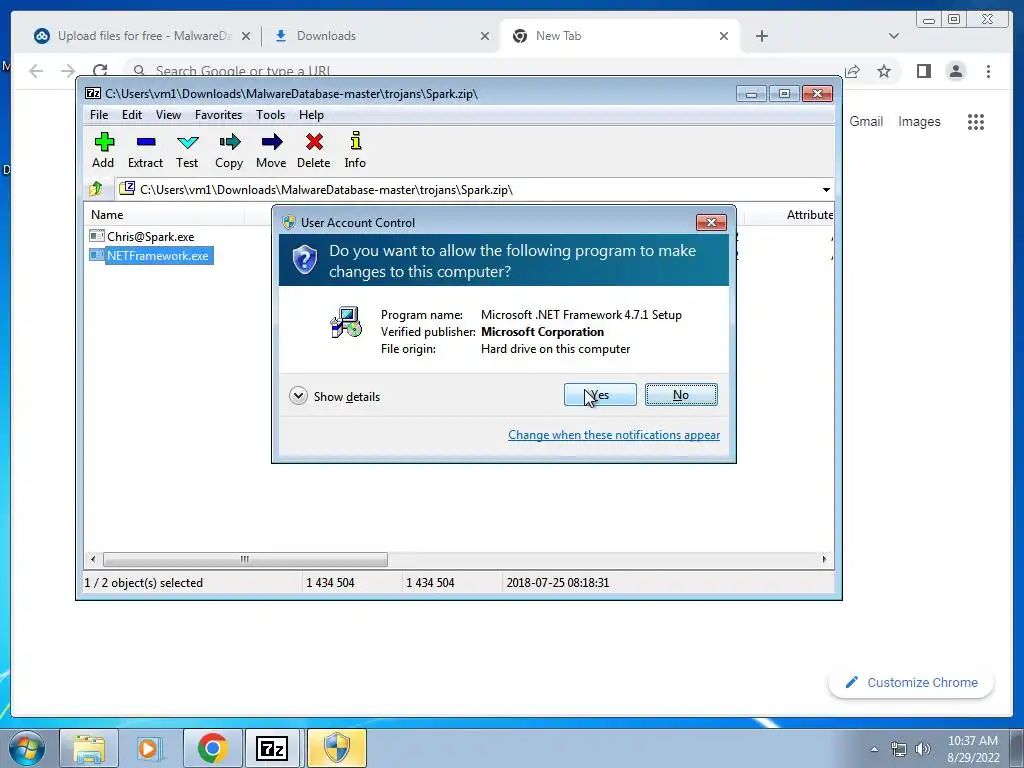Open Images link on New Tab page
Screen dimensions: 1024x768
(x=919, y=121)
